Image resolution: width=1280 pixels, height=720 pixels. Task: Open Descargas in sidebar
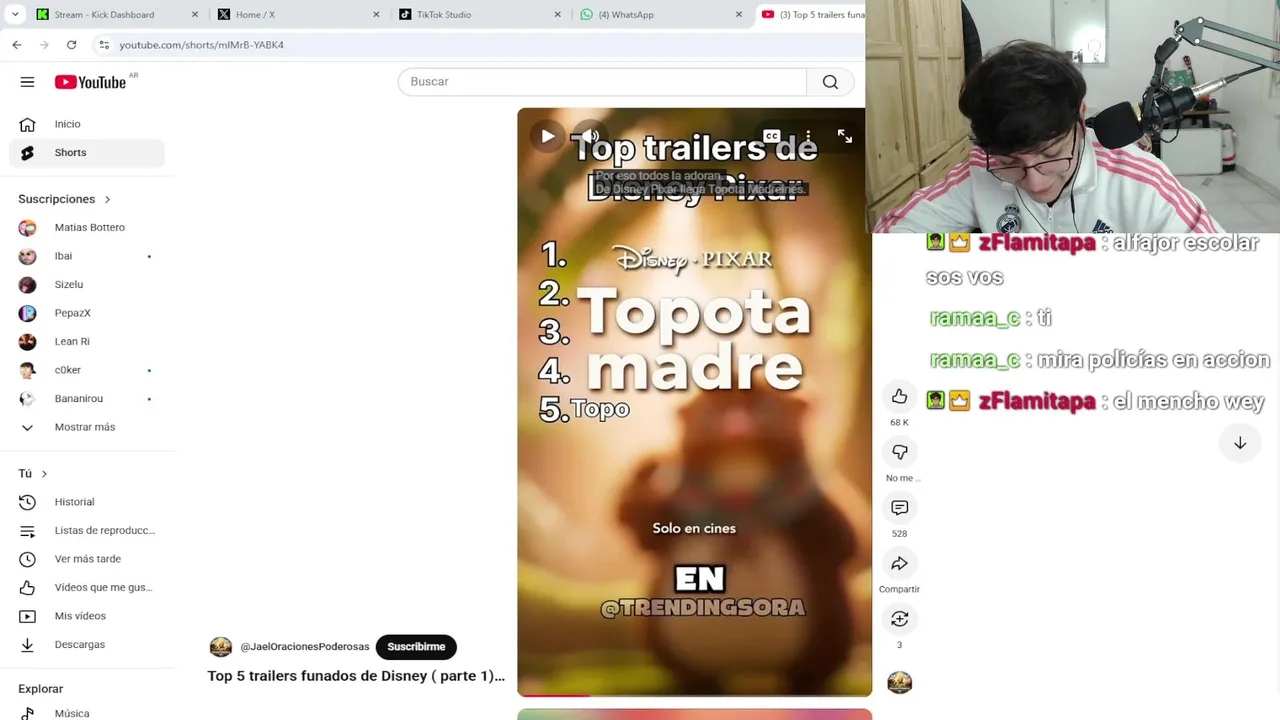(x=87, y=645)
